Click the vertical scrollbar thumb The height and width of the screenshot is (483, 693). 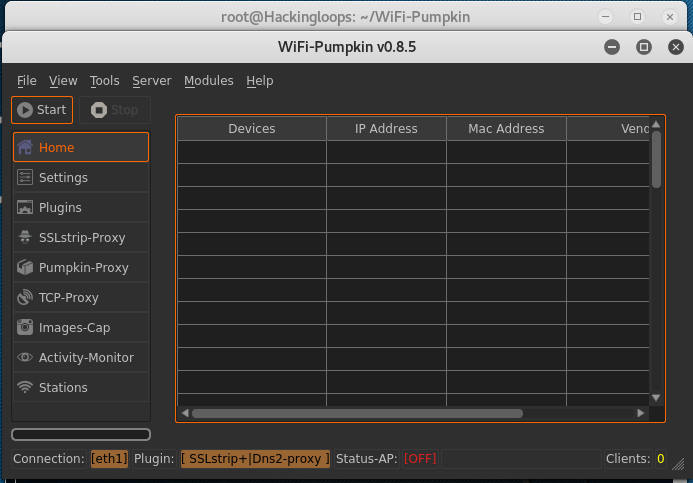(656, 160)
